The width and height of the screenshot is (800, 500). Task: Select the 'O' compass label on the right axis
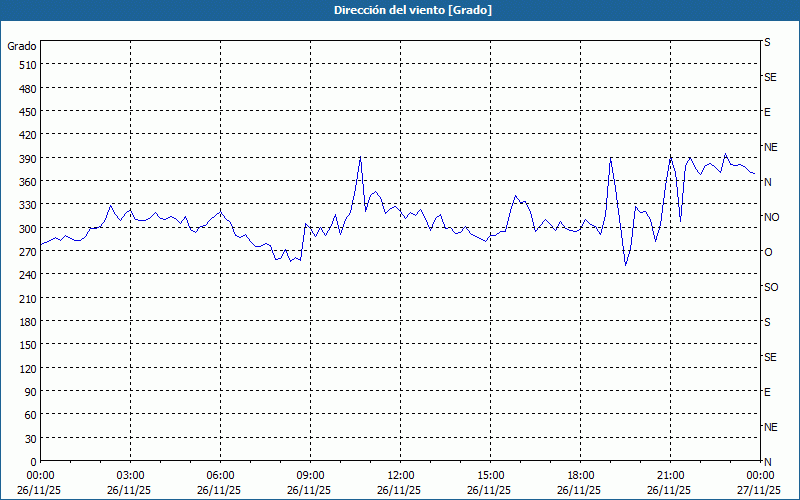[768, 252]
